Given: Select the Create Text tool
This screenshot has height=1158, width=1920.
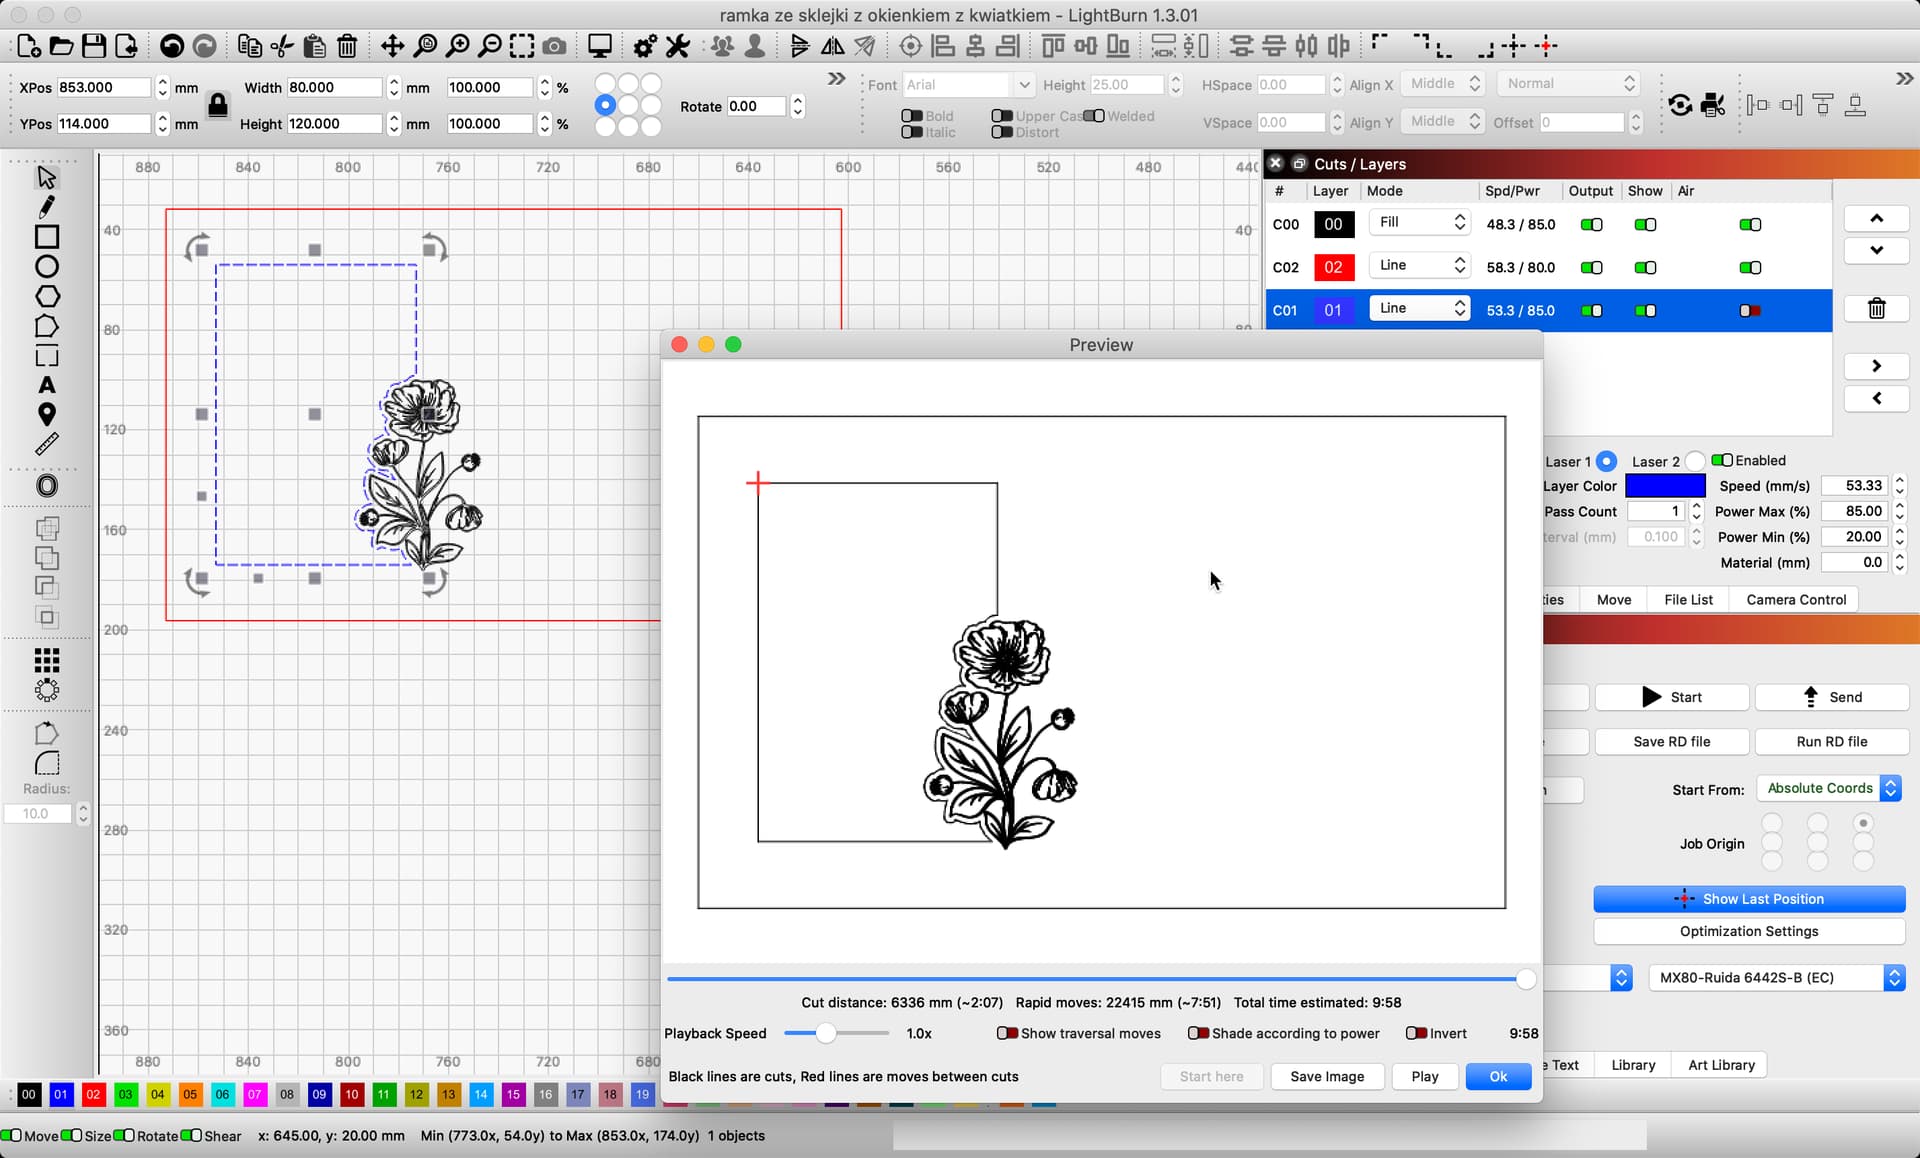Looking at the screenshot, I should 46,385.
